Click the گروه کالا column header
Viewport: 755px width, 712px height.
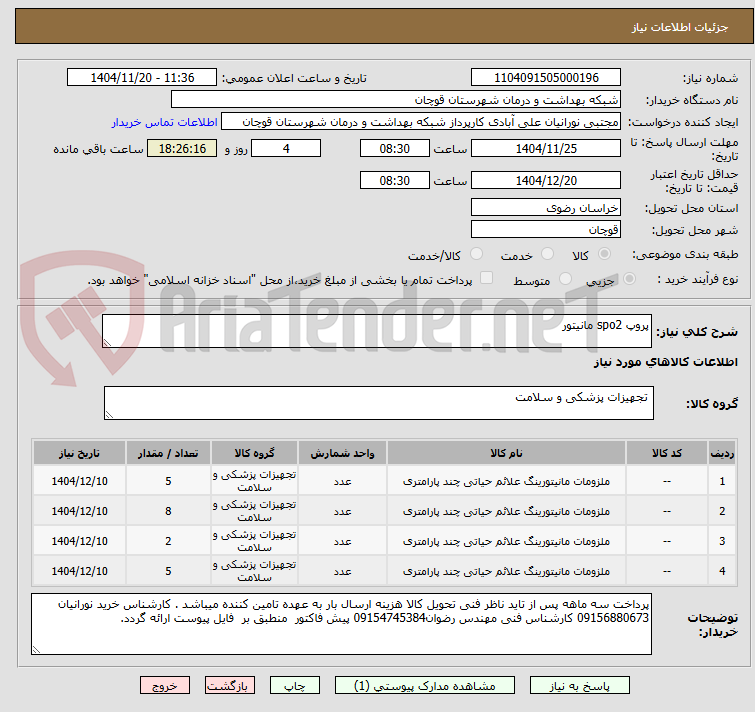click(254, 453)
